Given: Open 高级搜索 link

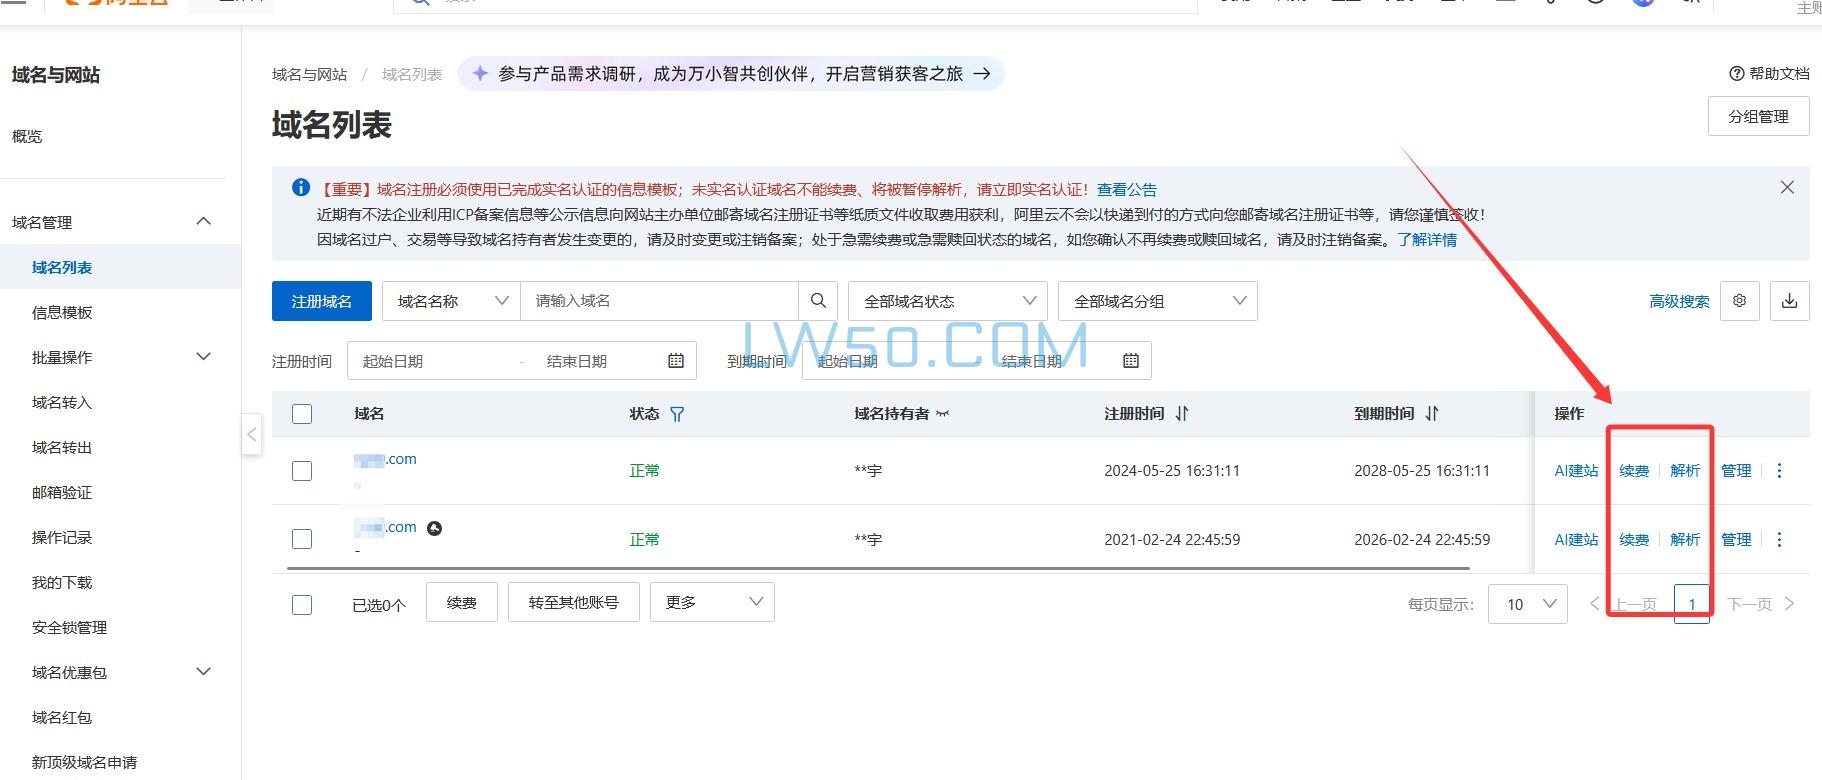Looking at the screenshot, I should (x=1679, y=301).
